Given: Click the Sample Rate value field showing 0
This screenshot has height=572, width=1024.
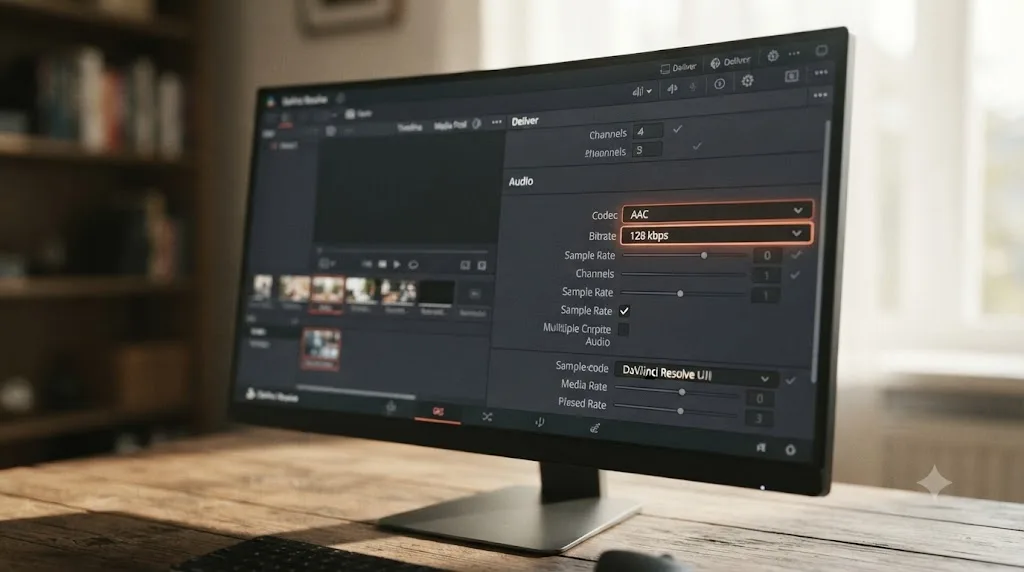Looking at the screenshot, I should [x=767, y=255].
